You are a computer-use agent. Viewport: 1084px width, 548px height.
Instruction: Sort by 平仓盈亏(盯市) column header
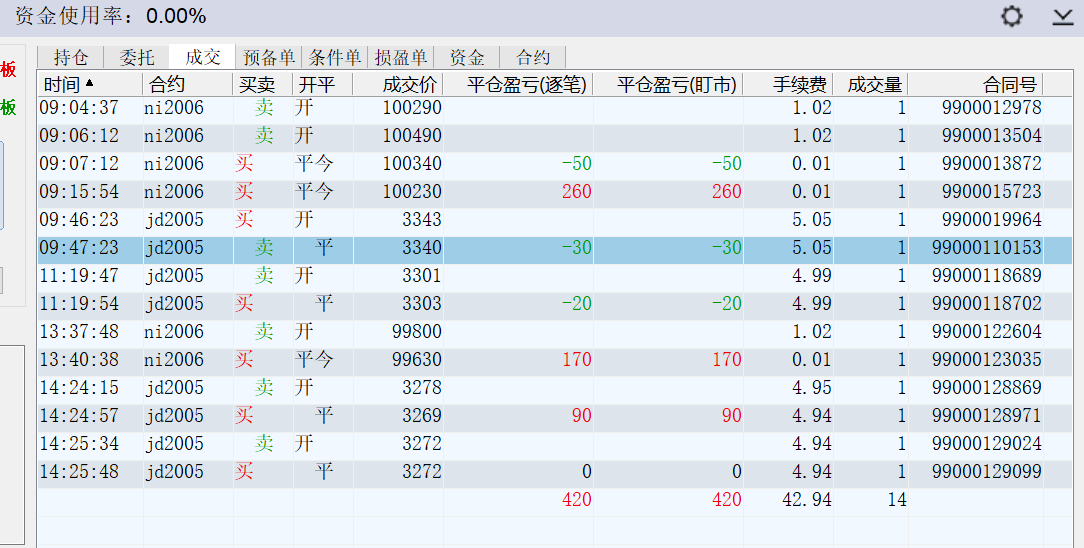point(669,84)
